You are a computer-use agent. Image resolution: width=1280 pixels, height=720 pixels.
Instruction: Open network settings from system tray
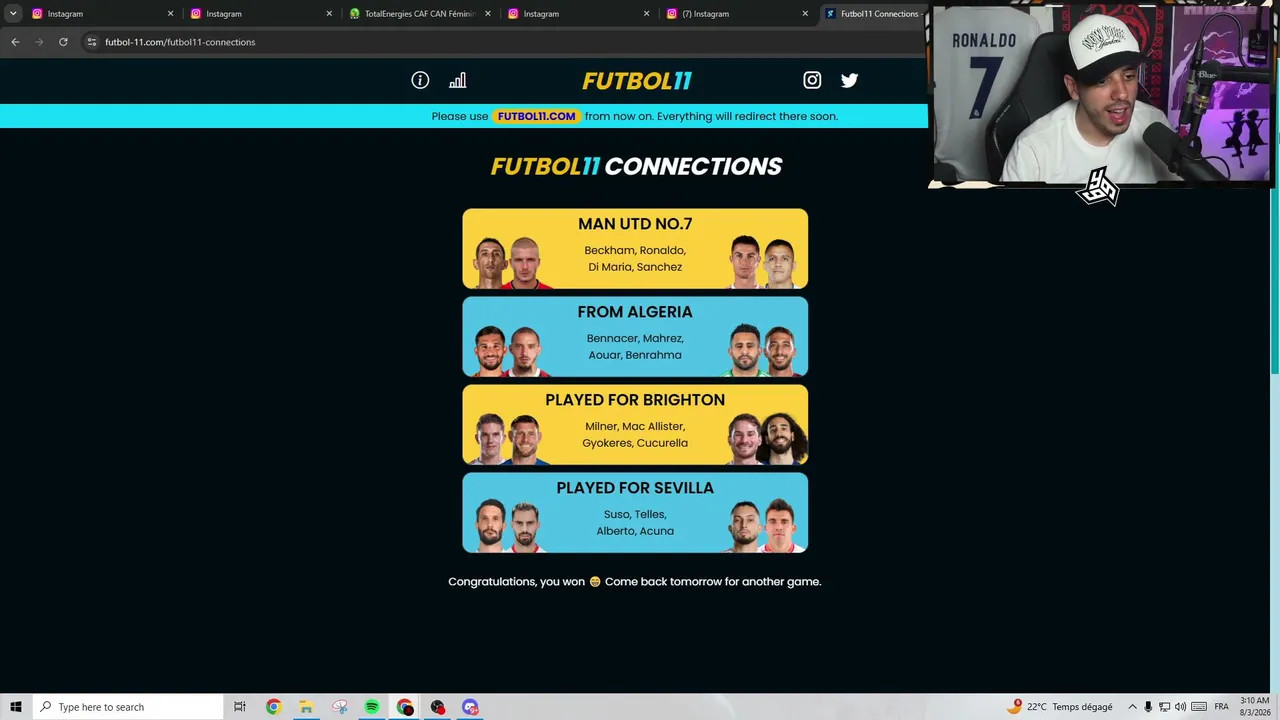[1164, 707]
